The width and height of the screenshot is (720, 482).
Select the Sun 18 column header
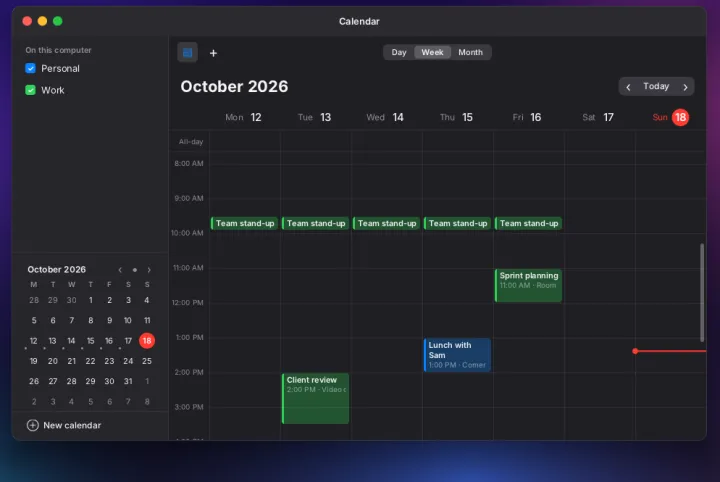(x=671, y=118)
